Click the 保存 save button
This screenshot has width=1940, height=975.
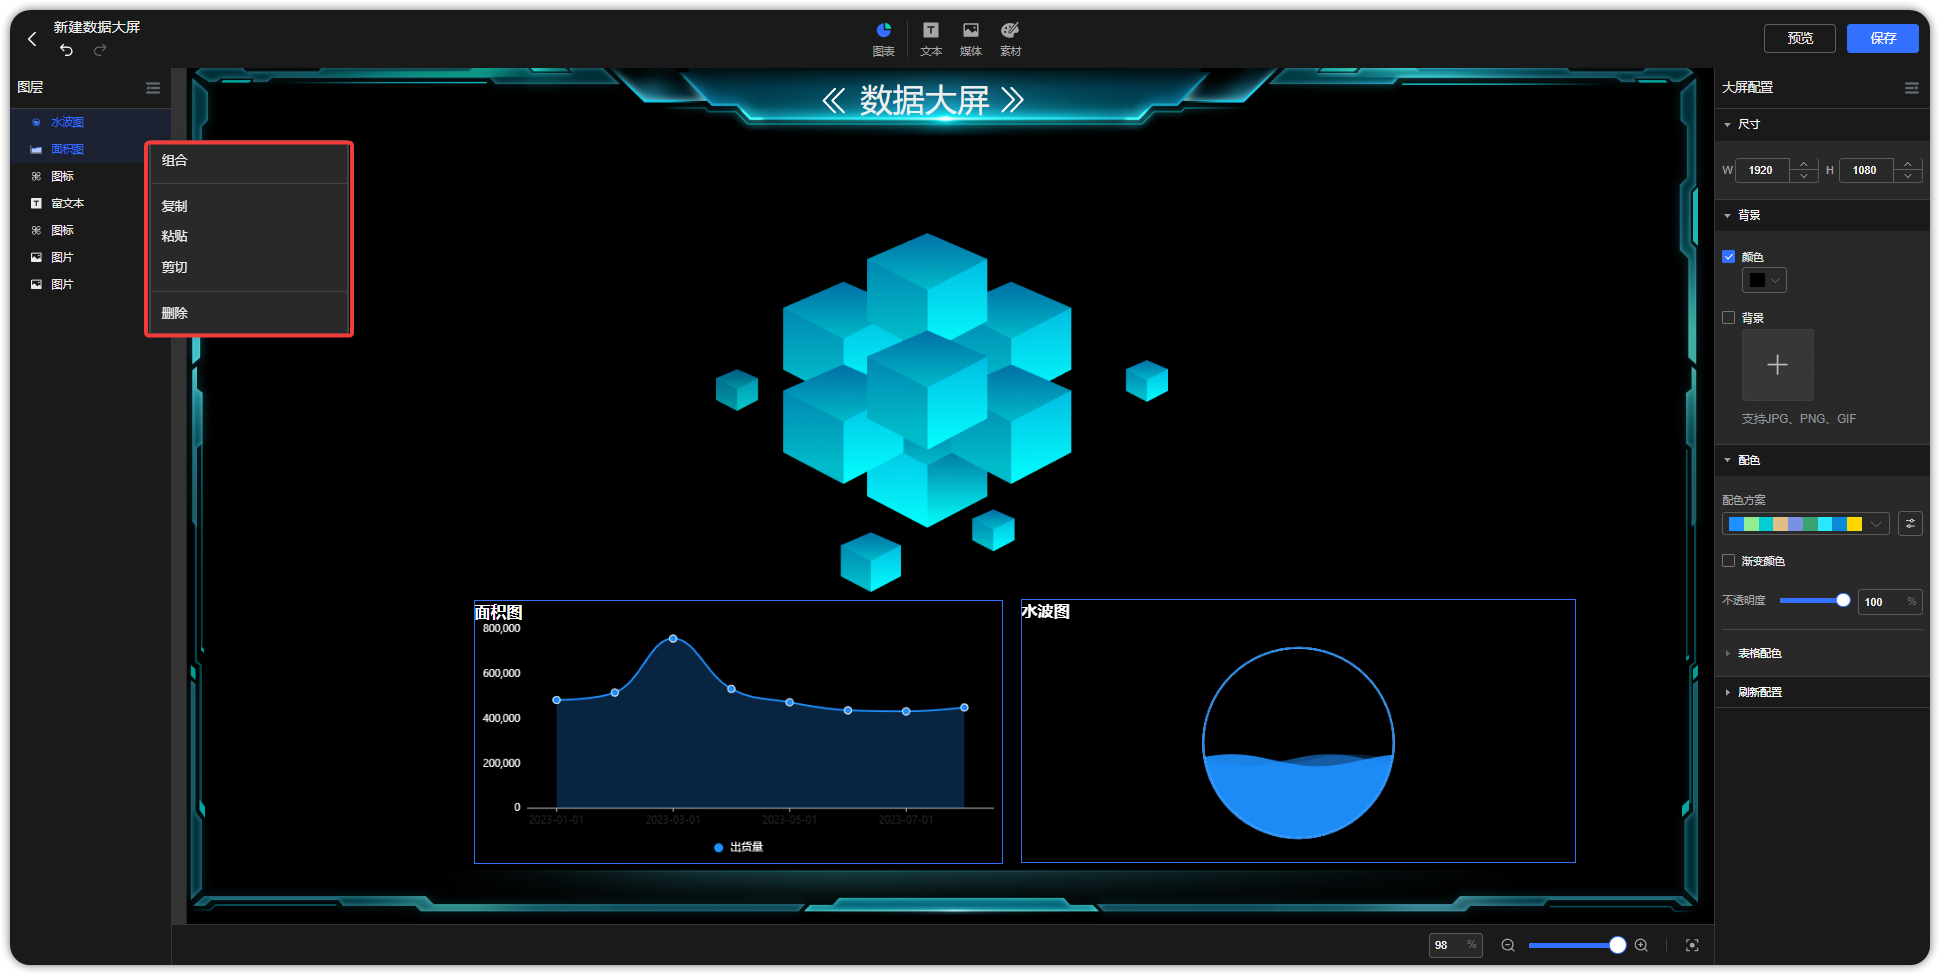1883,38
